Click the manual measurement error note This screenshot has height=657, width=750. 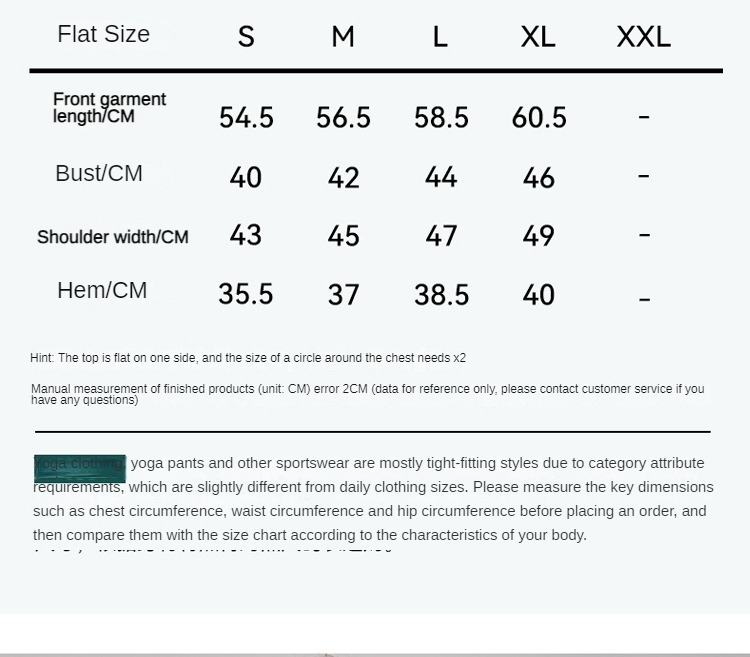[367, 394]
